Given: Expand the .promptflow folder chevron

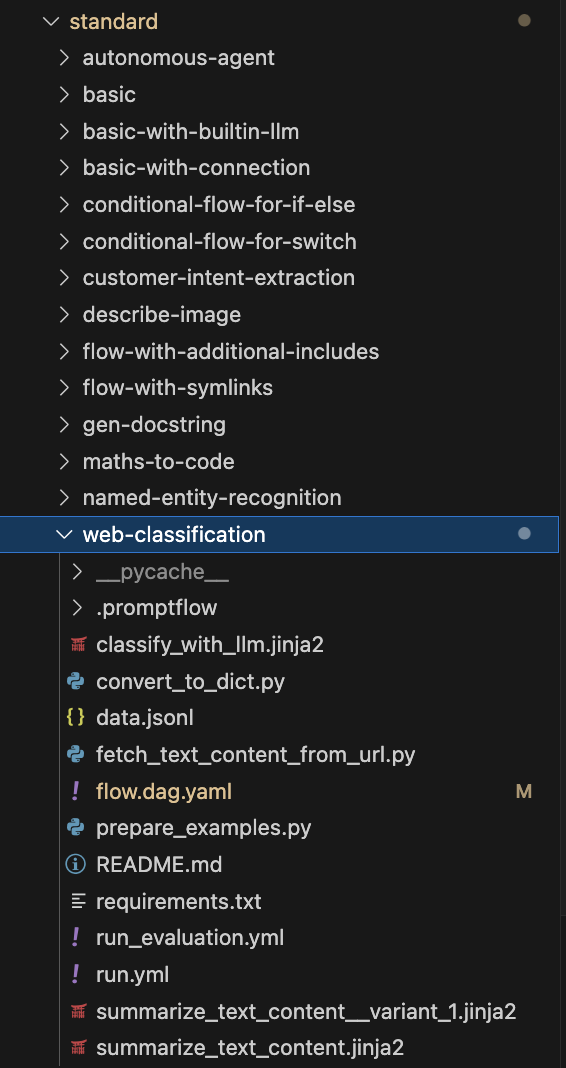Looking at the screenshot, I should tap(78, 608).
